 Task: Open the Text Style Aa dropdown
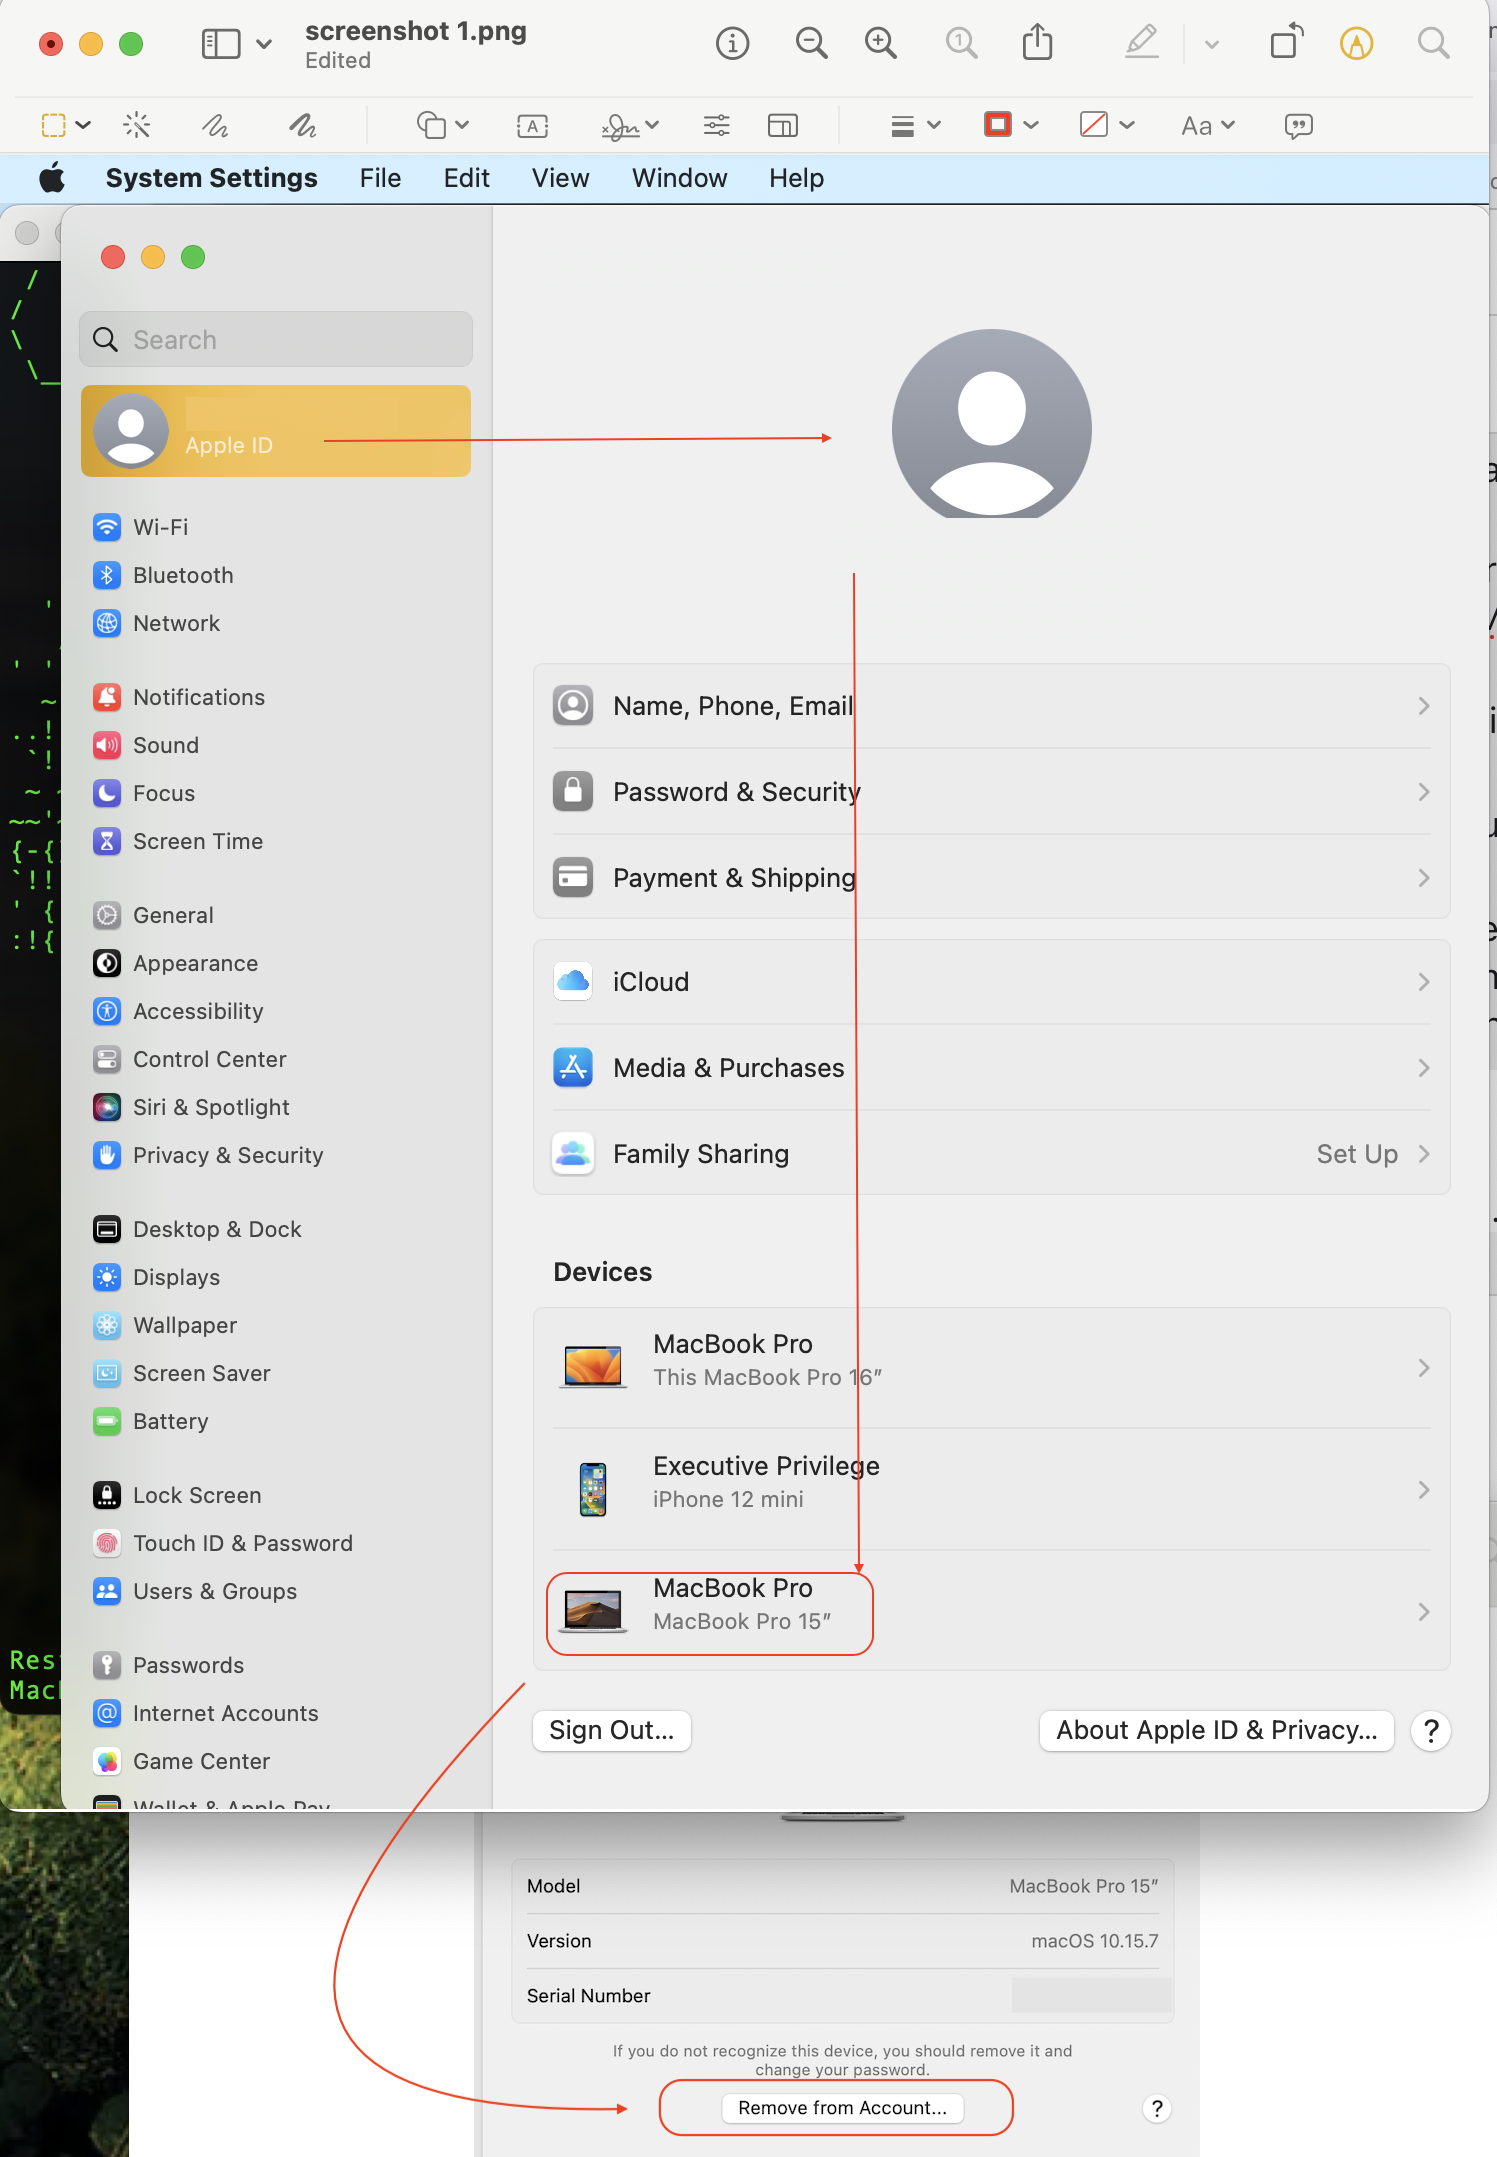(x=1208, y=125)
